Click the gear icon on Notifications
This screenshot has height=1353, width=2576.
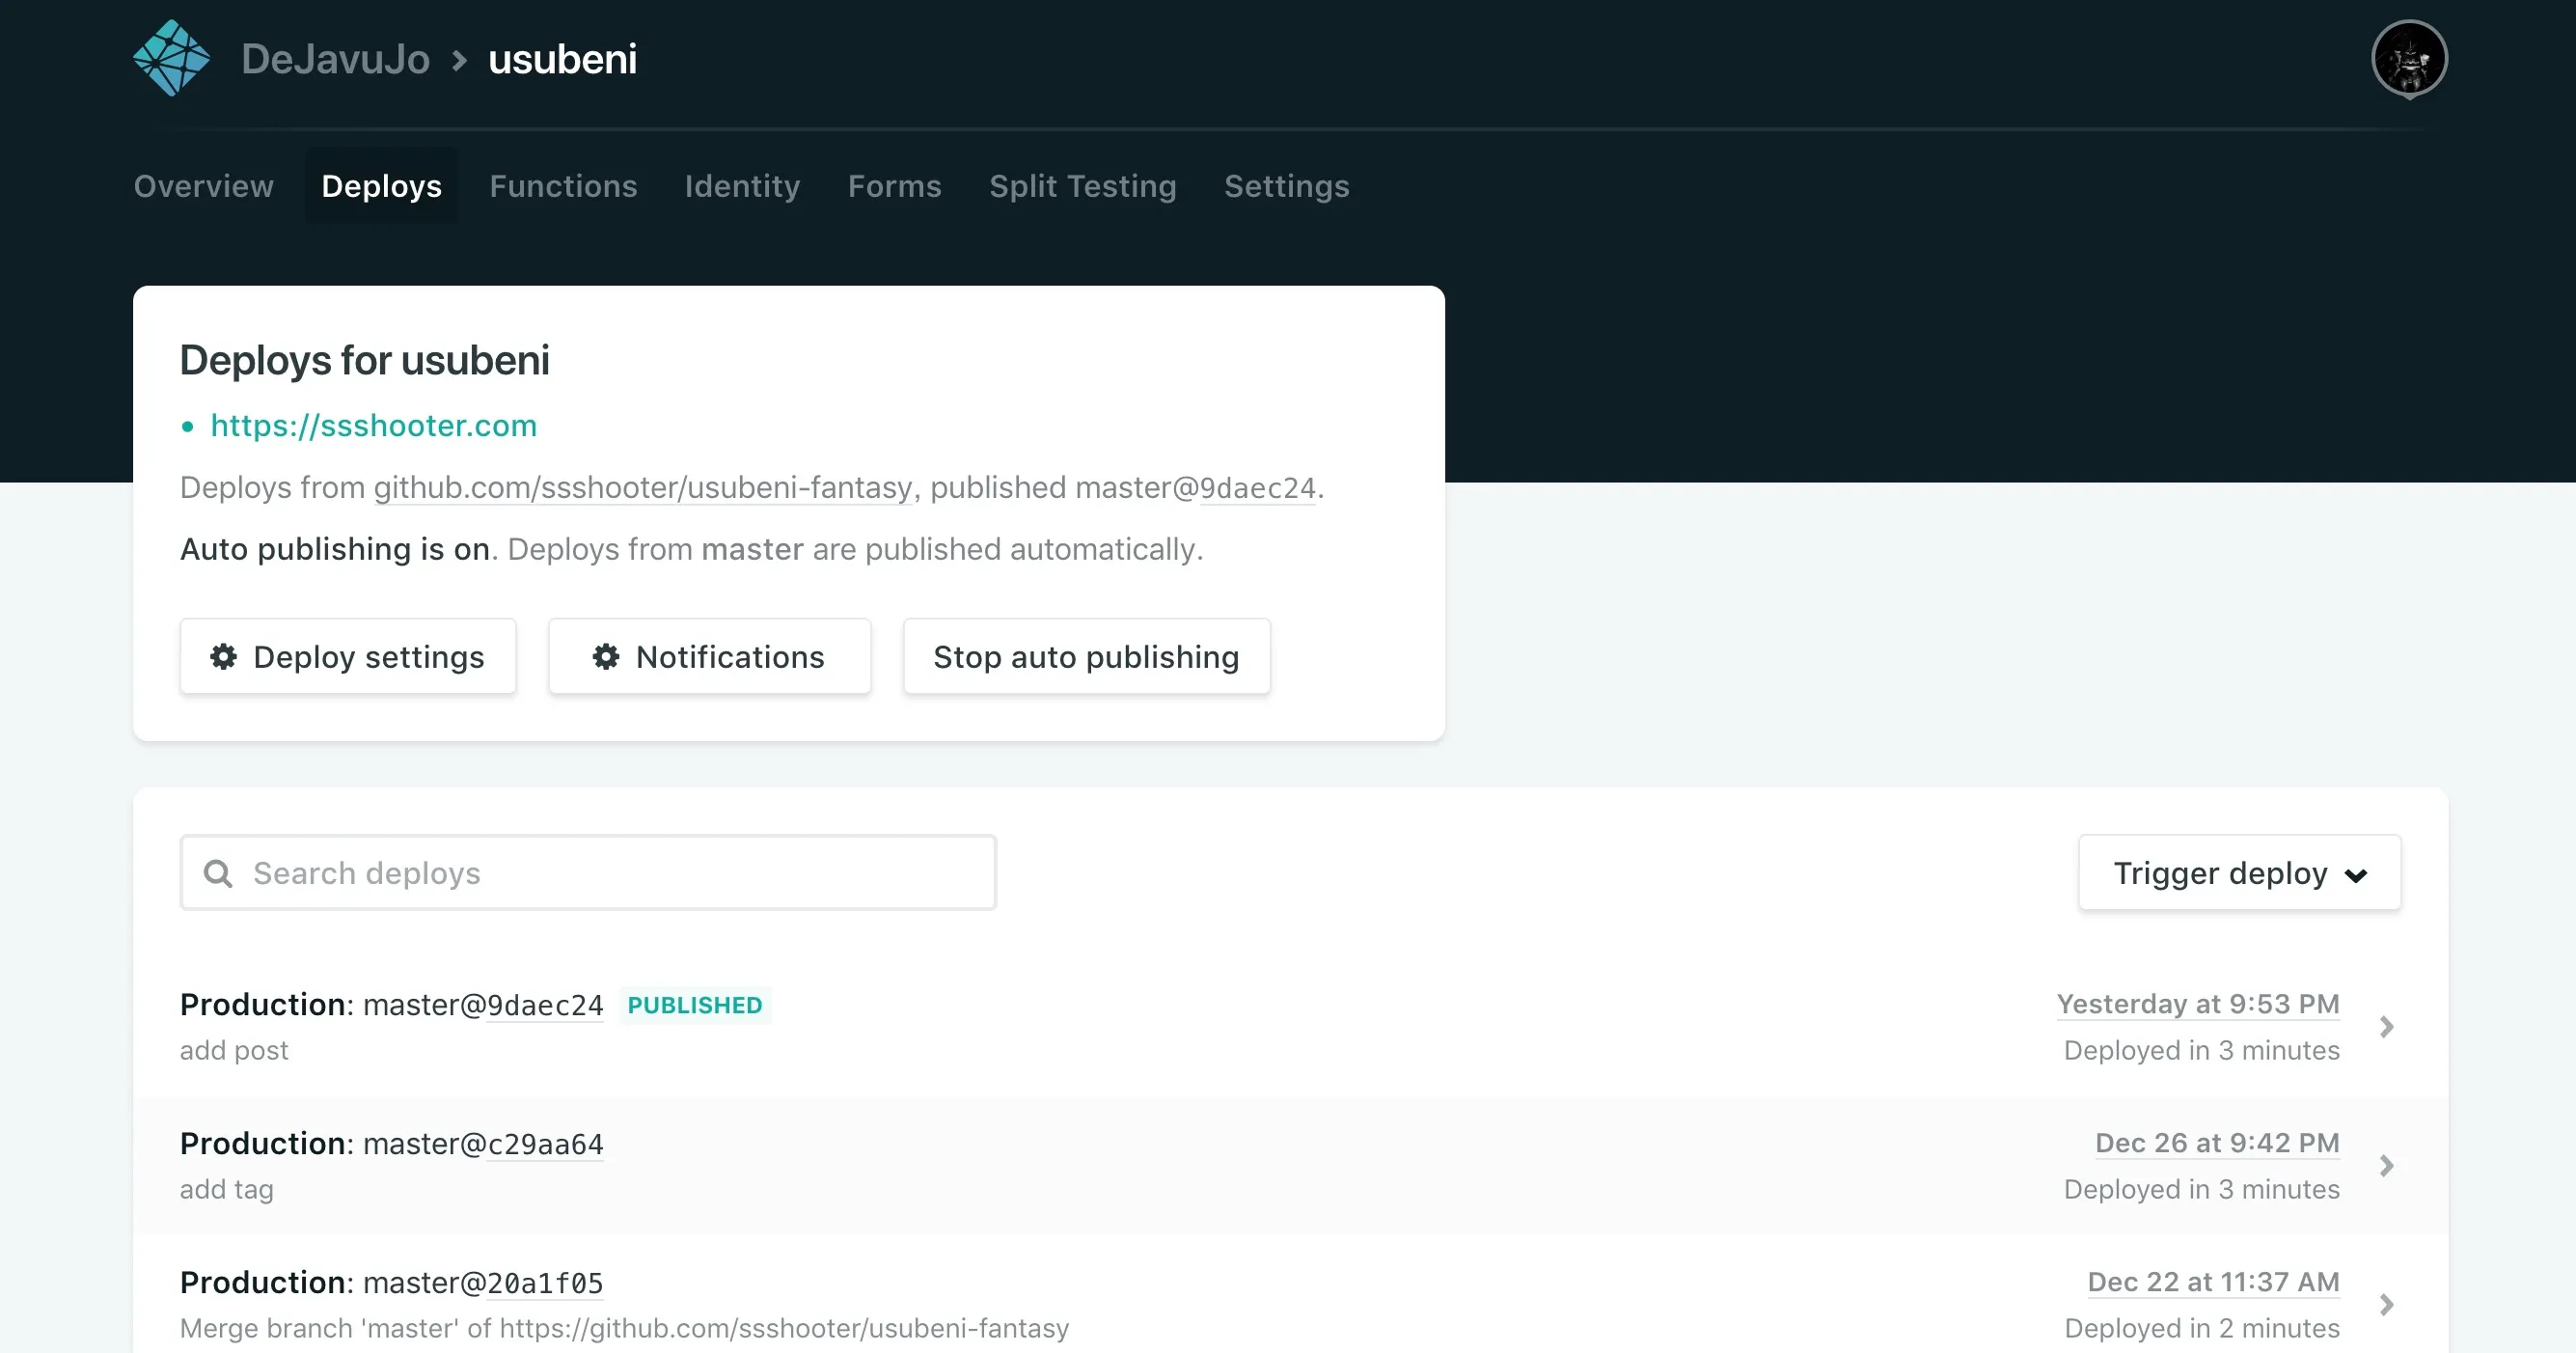tap(605, 656)
